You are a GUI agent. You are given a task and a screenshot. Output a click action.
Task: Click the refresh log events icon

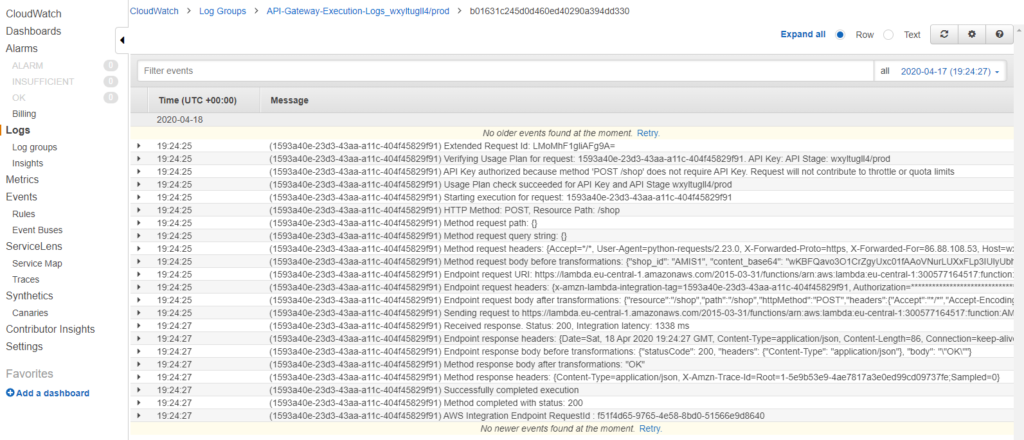click(943, 34)
